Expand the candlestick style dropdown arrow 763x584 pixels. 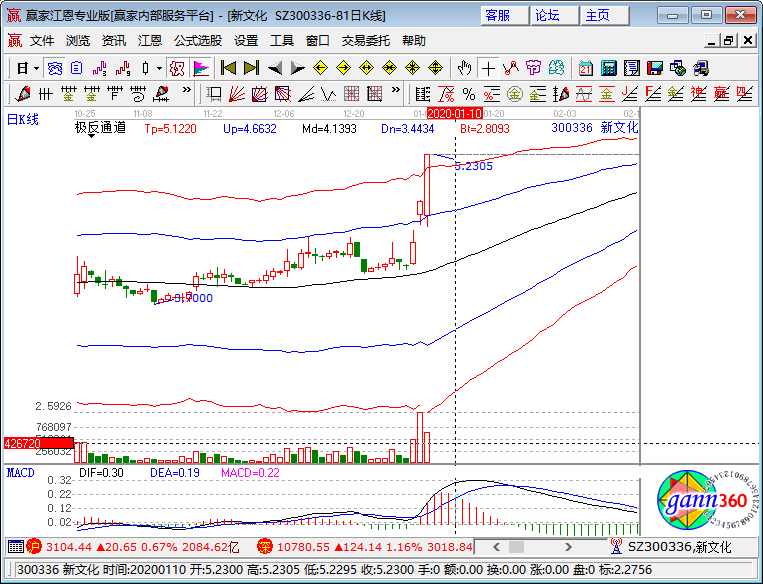tap(159, 69)
